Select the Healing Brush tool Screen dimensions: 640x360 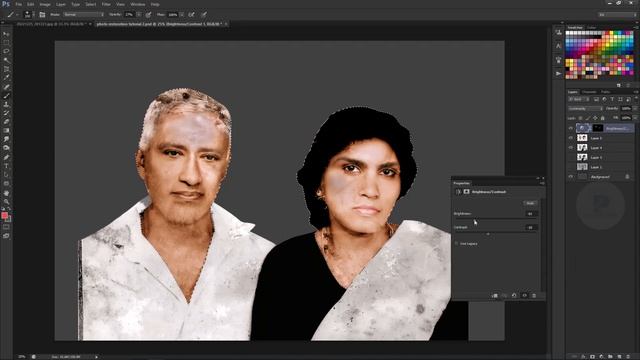coord(6,87)
